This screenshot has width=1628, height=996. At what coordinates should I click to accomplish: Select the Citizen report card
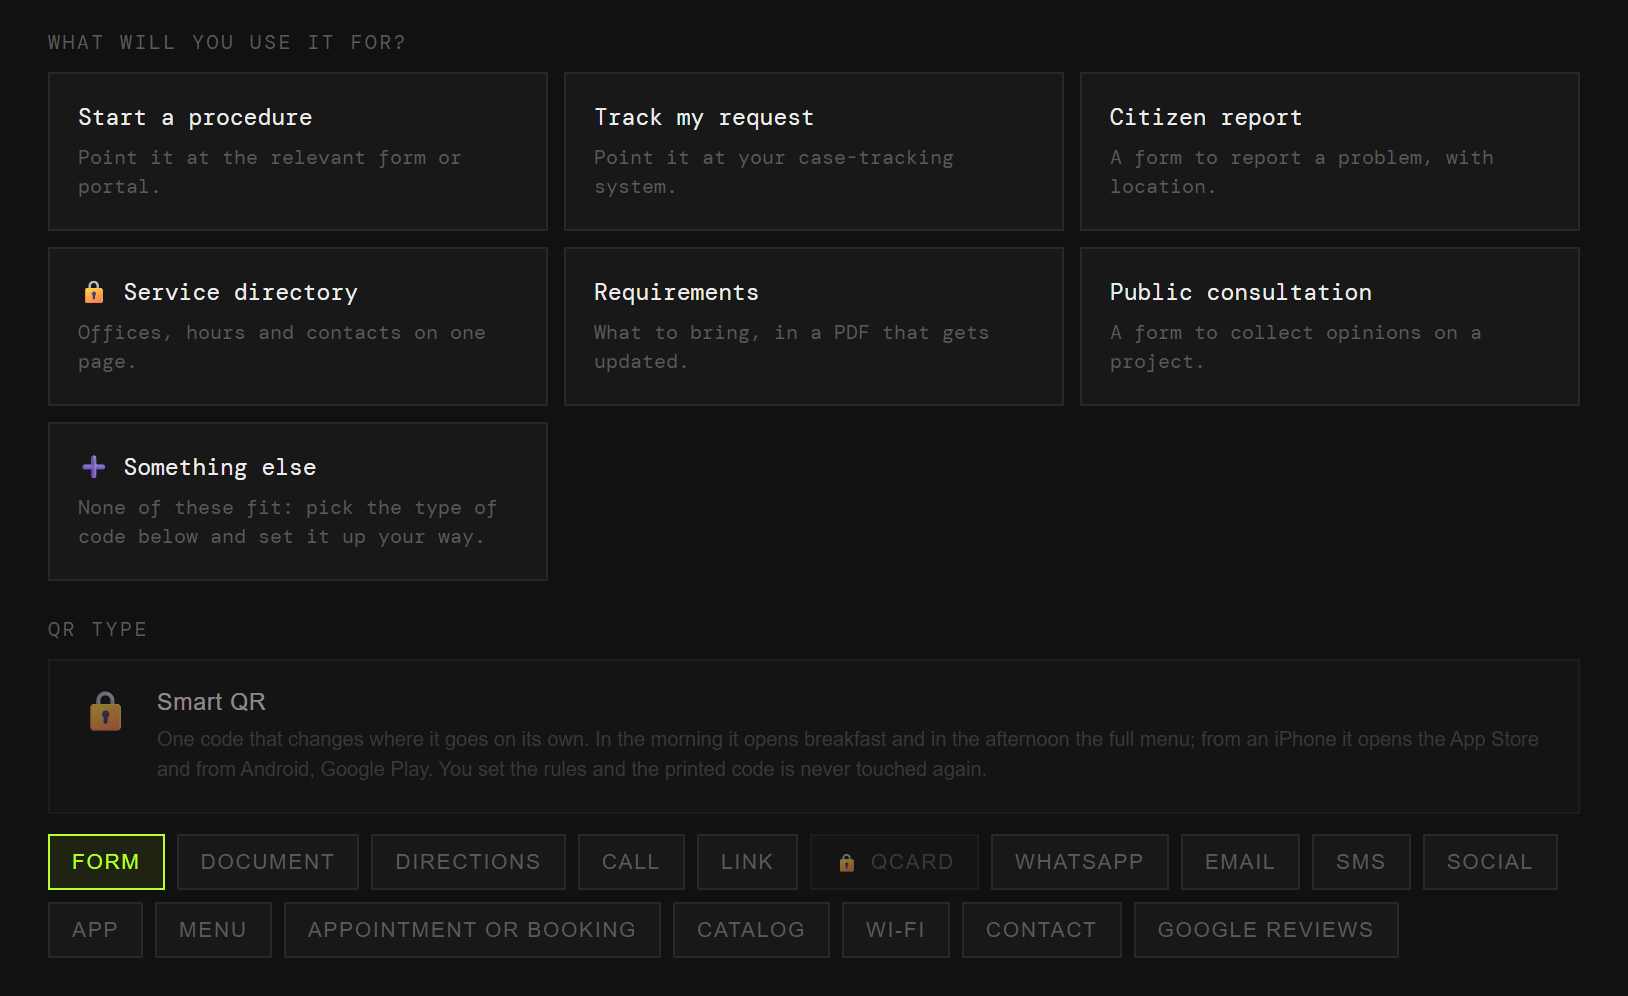pyautogui.click(x=1330, y=151)
